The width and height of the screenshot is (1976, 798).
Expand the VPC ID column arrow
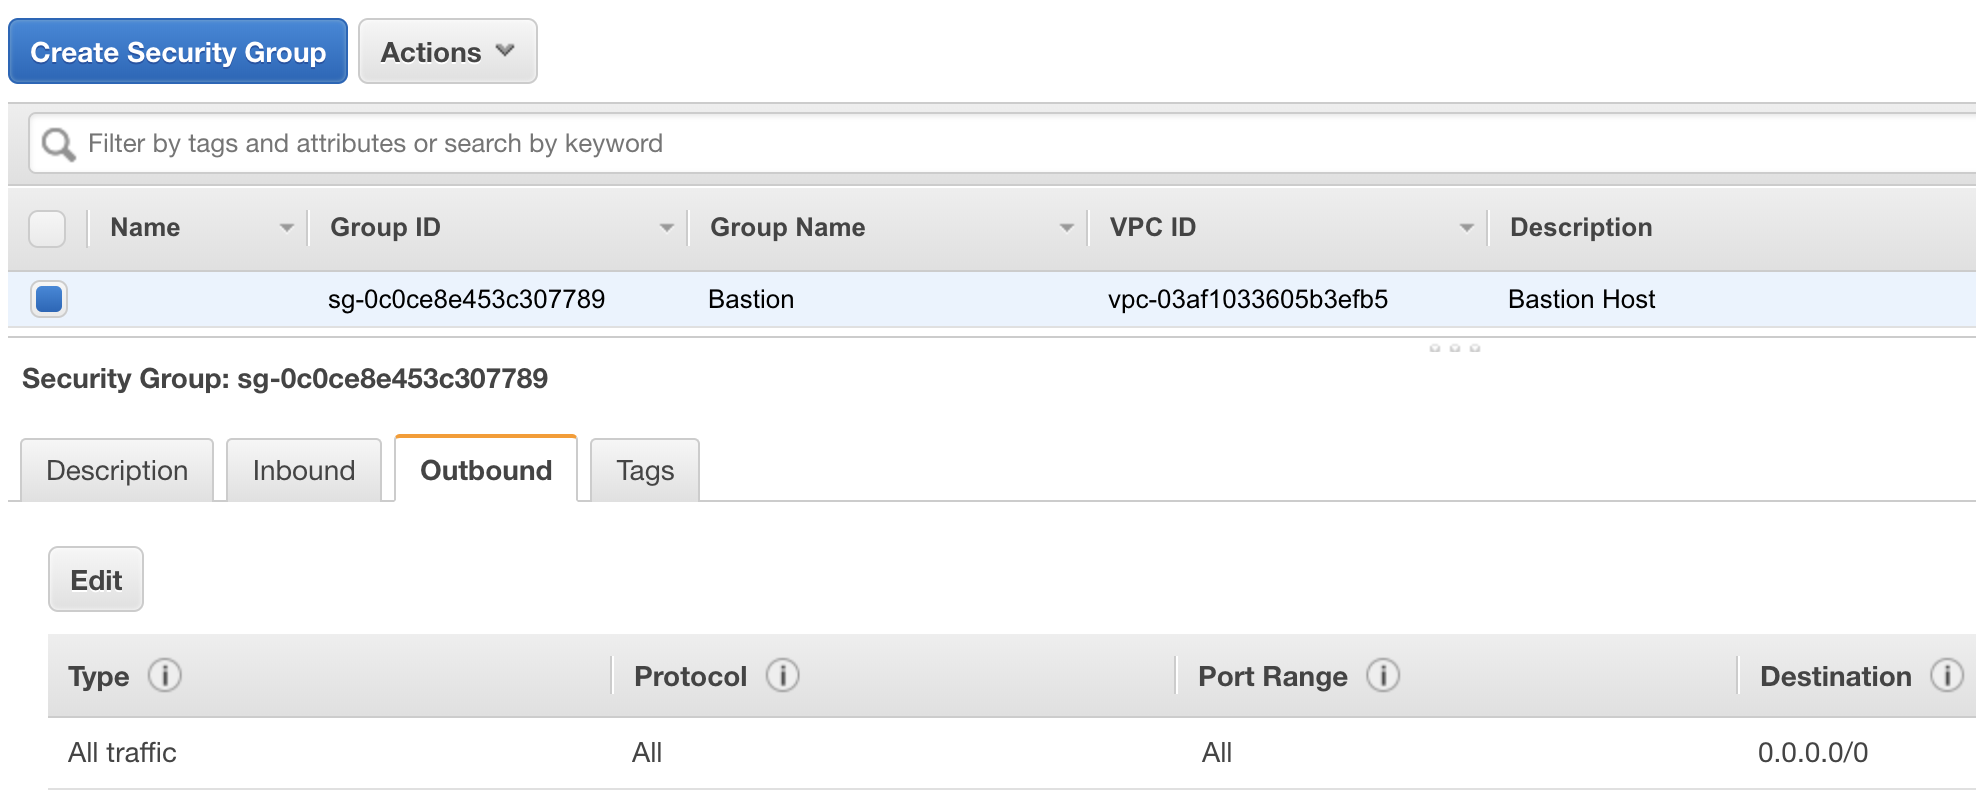pyautogui.click(x=1467, y=228)
